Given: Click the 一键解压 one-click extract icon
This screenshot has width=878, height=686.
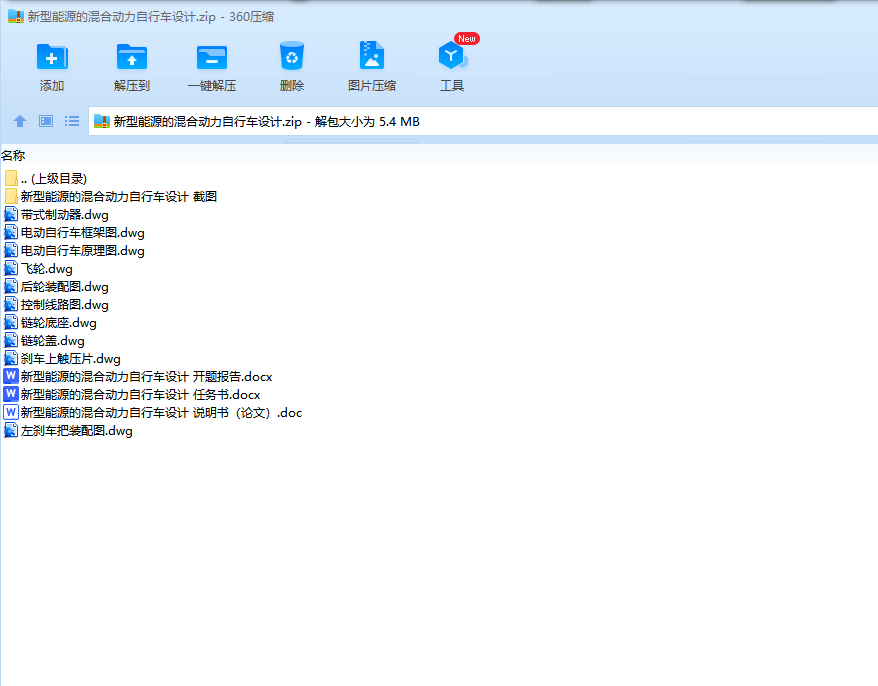Looking at the screenshot, I should [212, 57].
